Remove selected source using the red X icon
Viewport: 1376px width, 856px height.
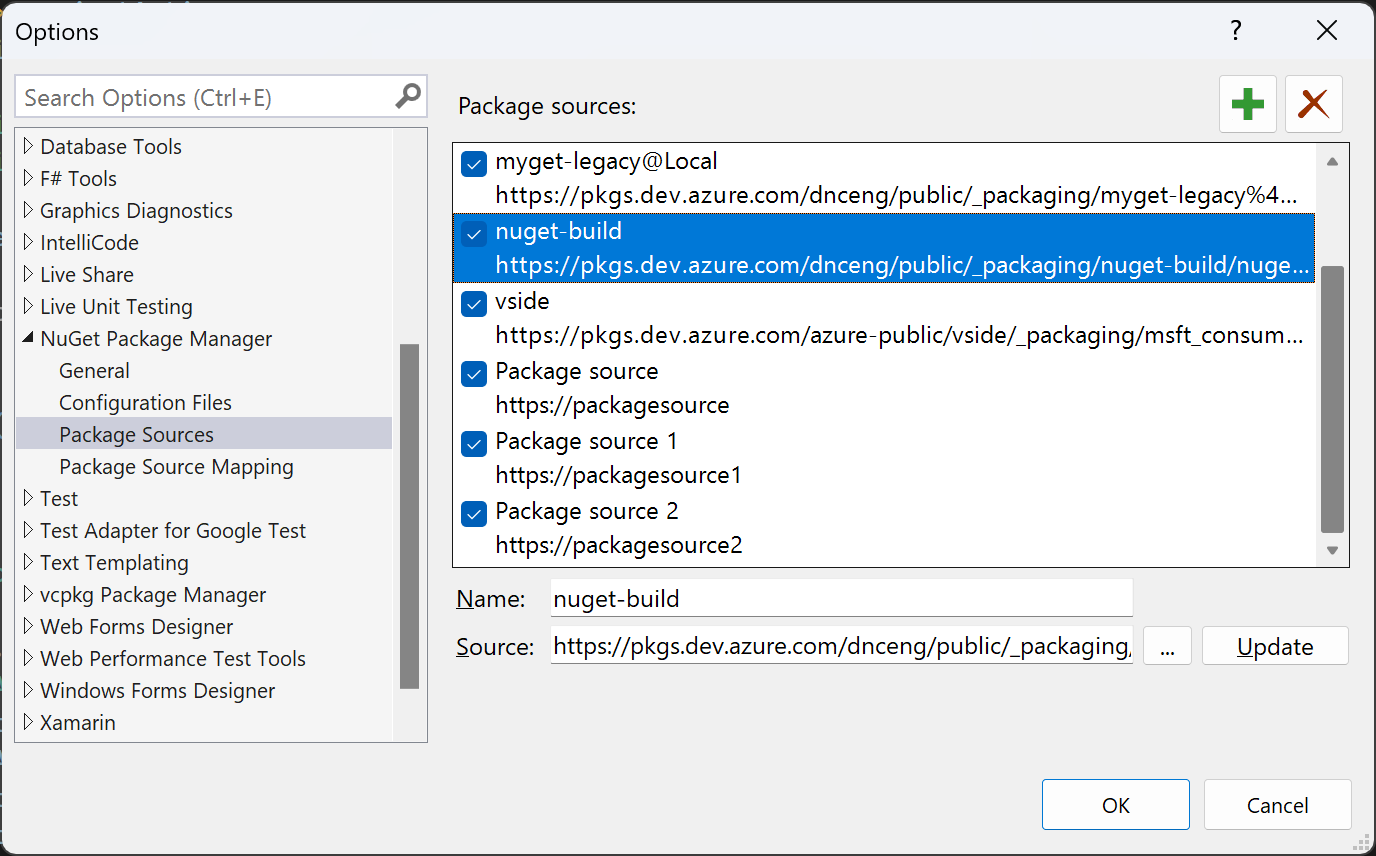click(x=1313, y=104)
